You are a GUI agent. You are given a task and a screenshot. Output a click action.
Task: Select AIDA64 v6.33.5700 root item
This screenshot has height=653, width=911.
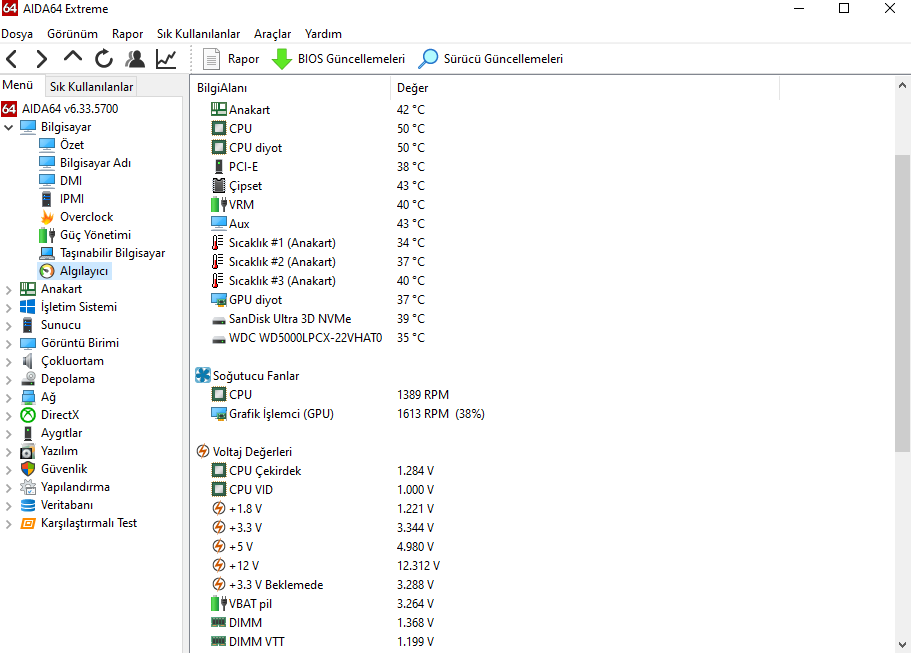[x=60, y=109]
